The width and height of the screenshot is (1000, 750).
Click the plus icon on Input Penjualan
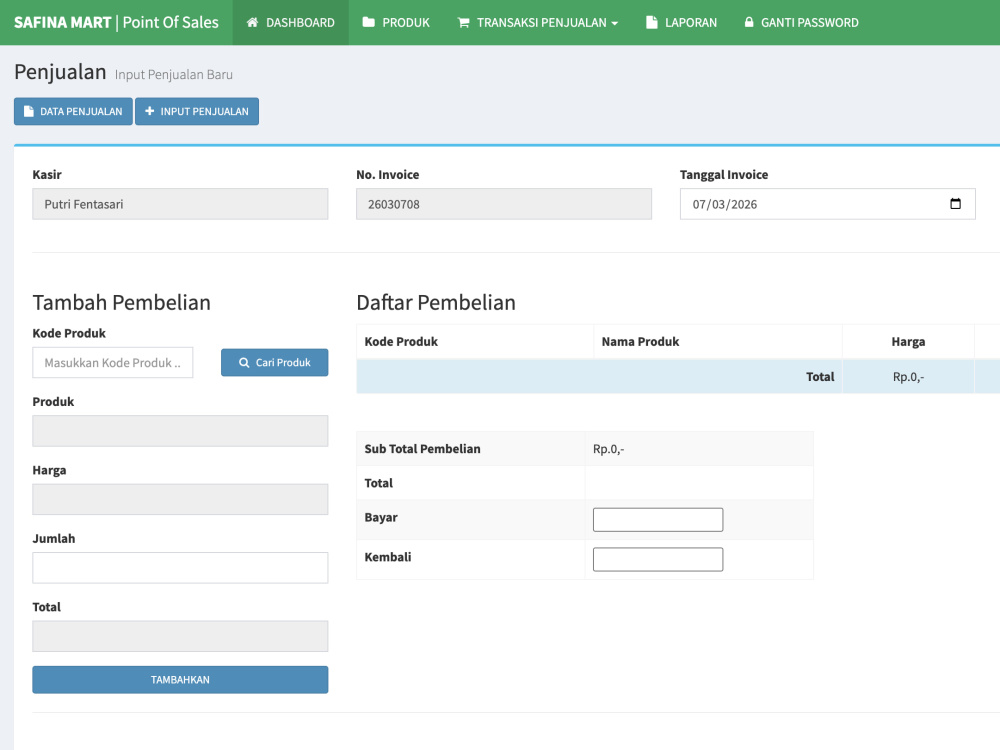(x=150, y=111)
